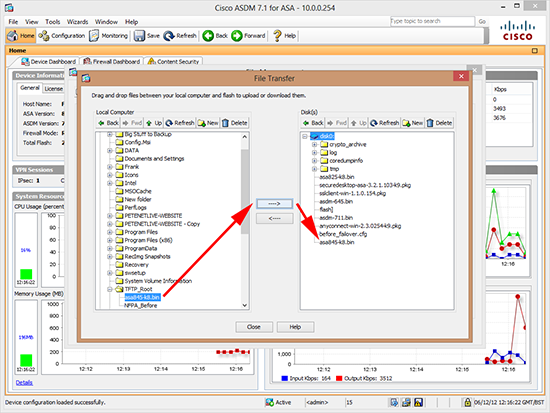Click the topic search input field
Viewport: 550px width, 413px height.
(432, 21)
